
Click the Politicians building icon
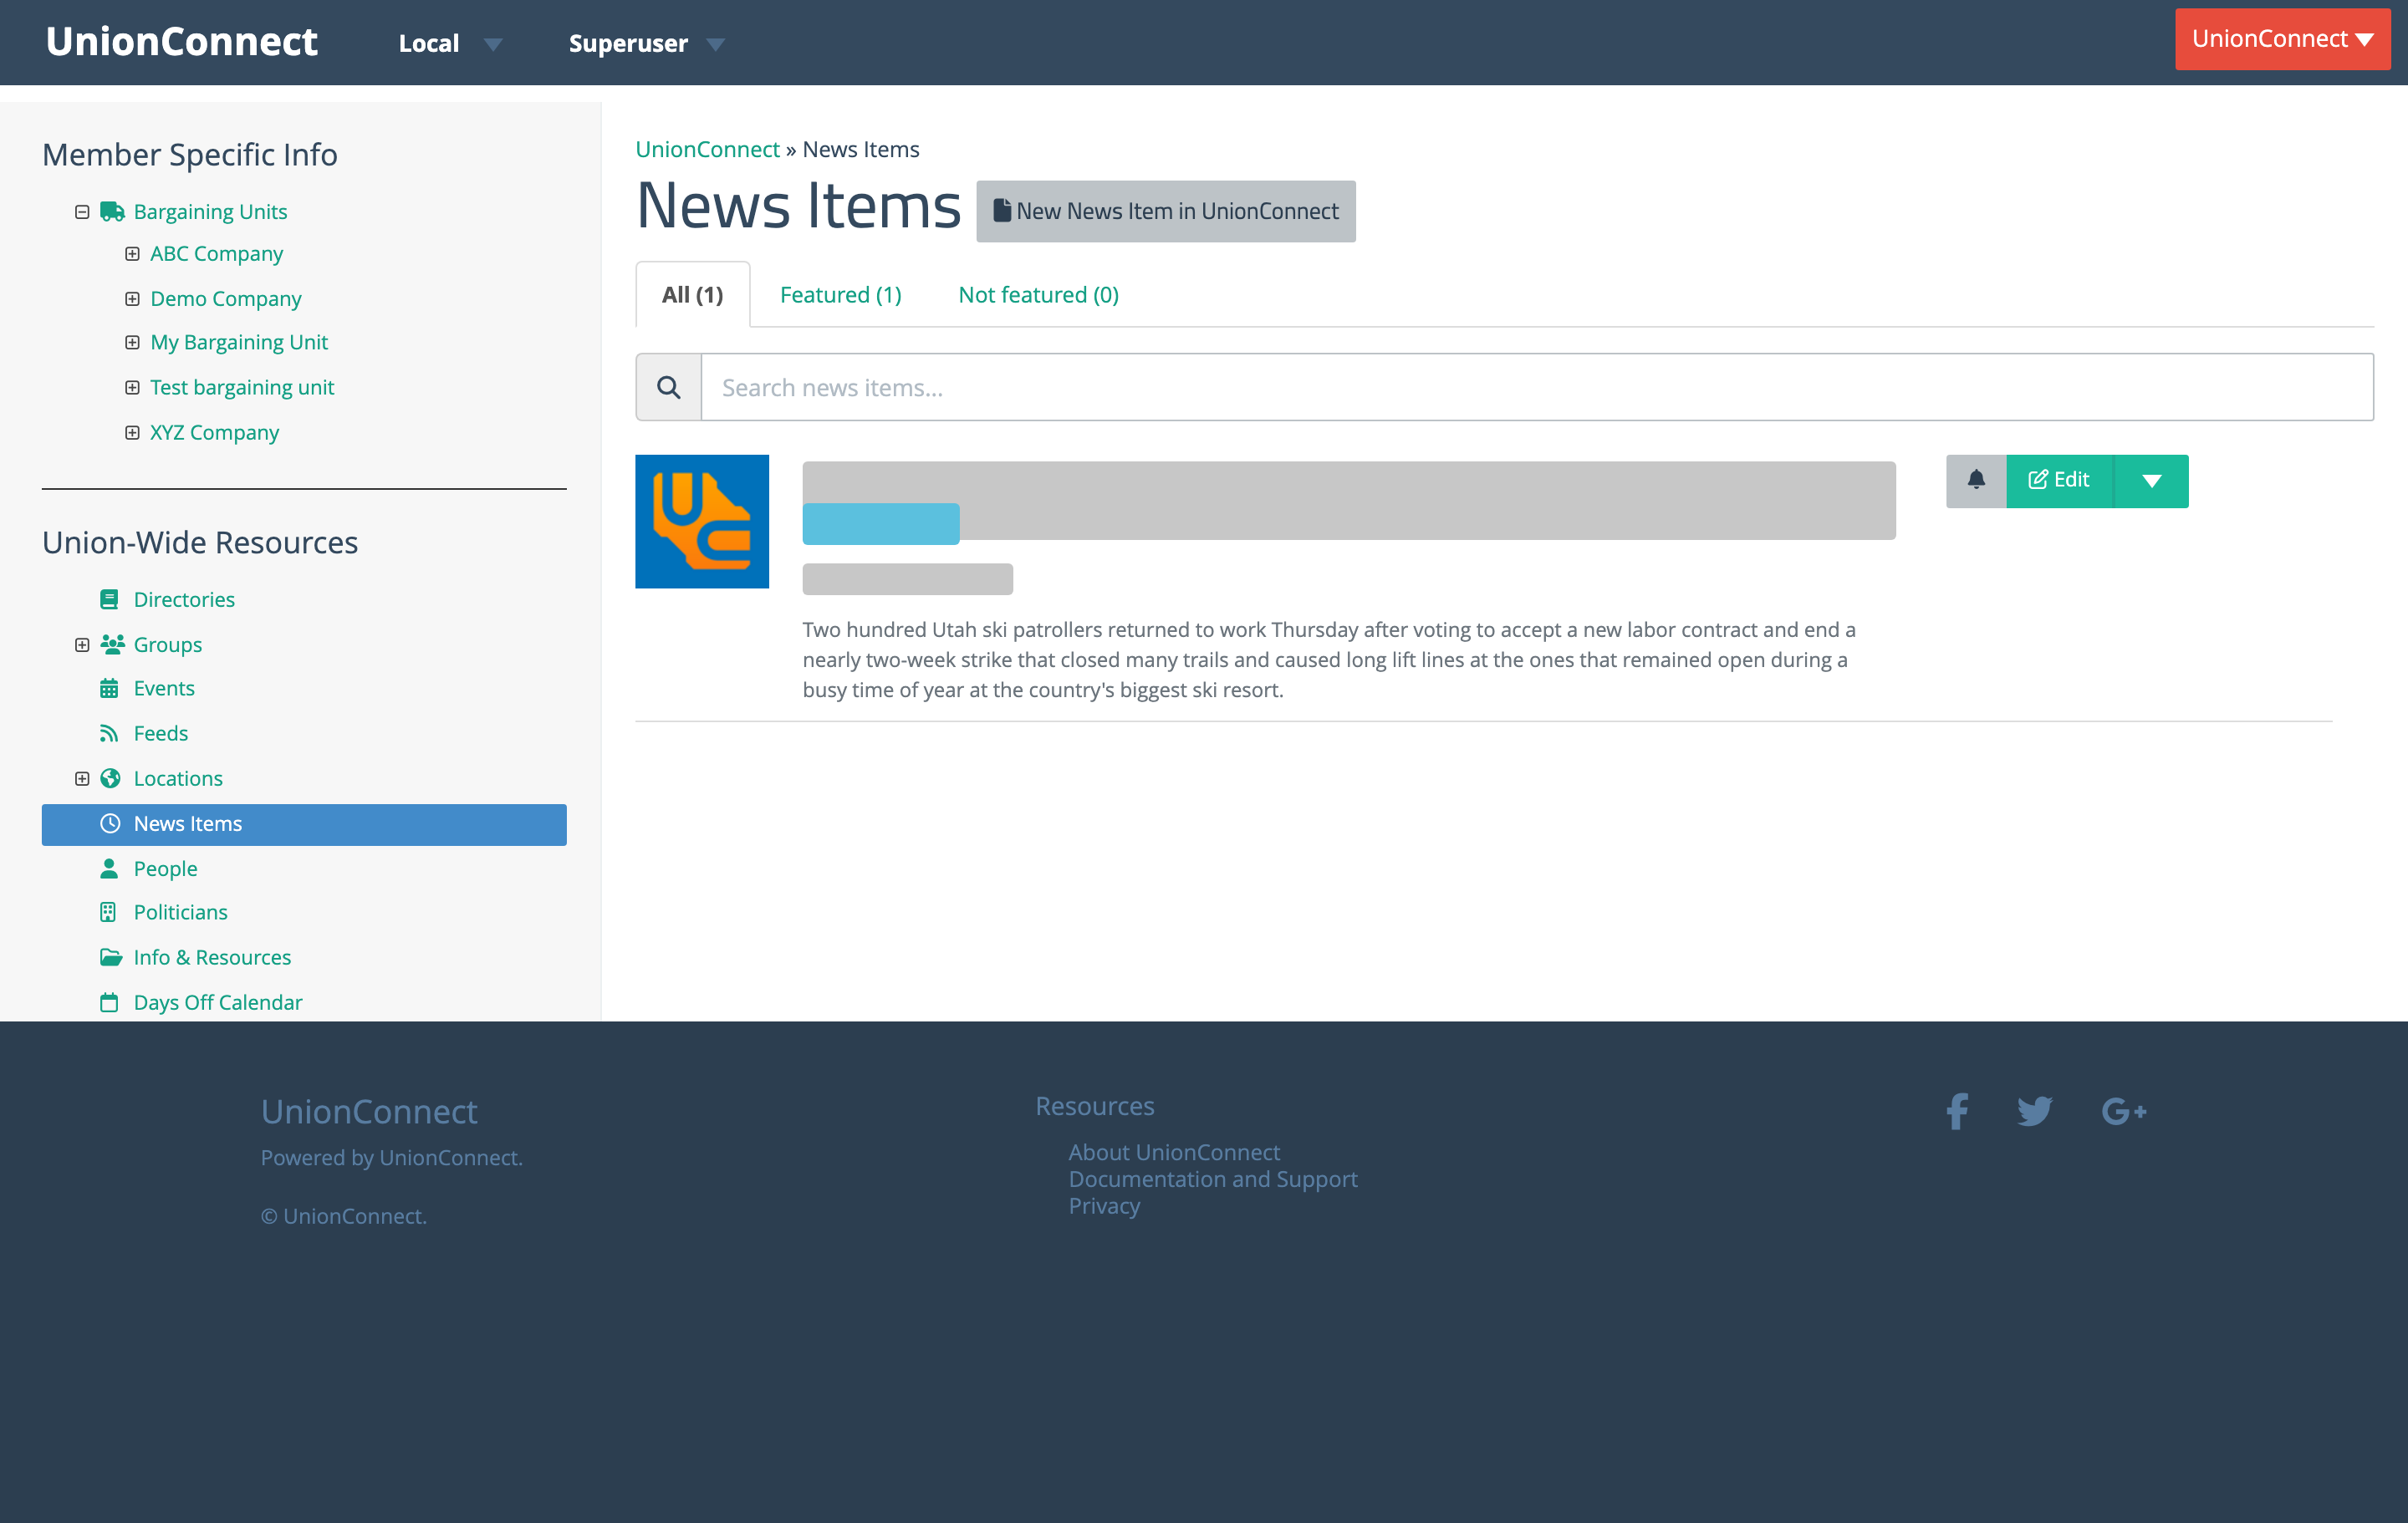click(x=108, y=912)
